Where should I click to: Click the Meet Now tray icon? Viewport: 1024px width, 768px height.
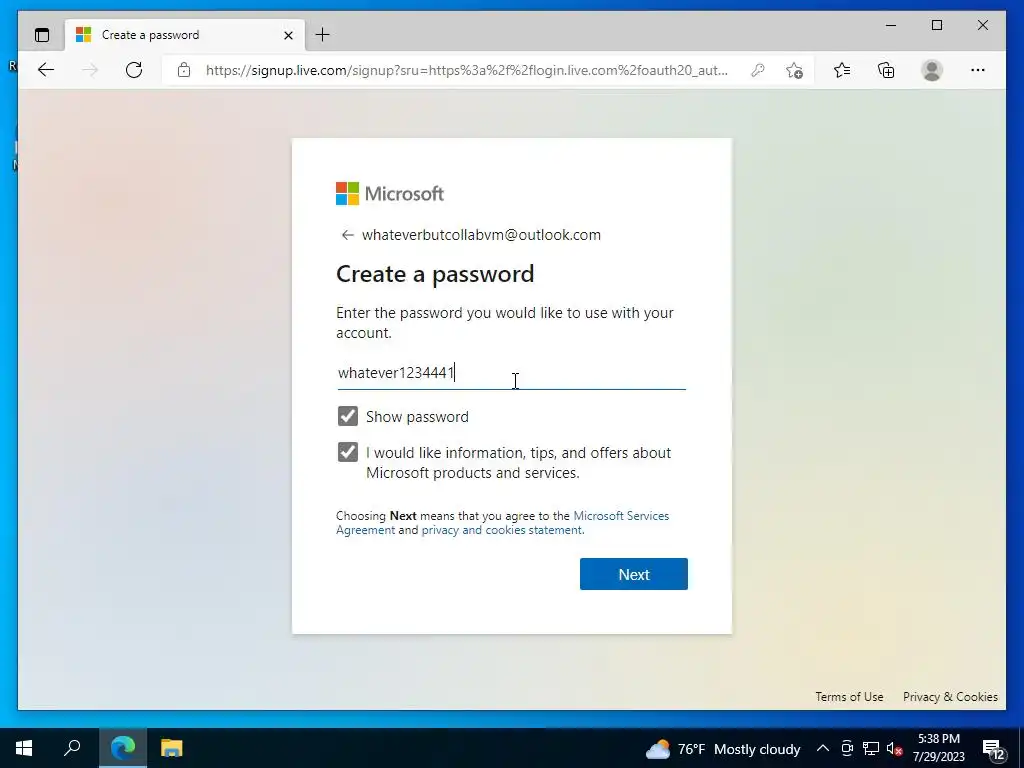[847, 748]
